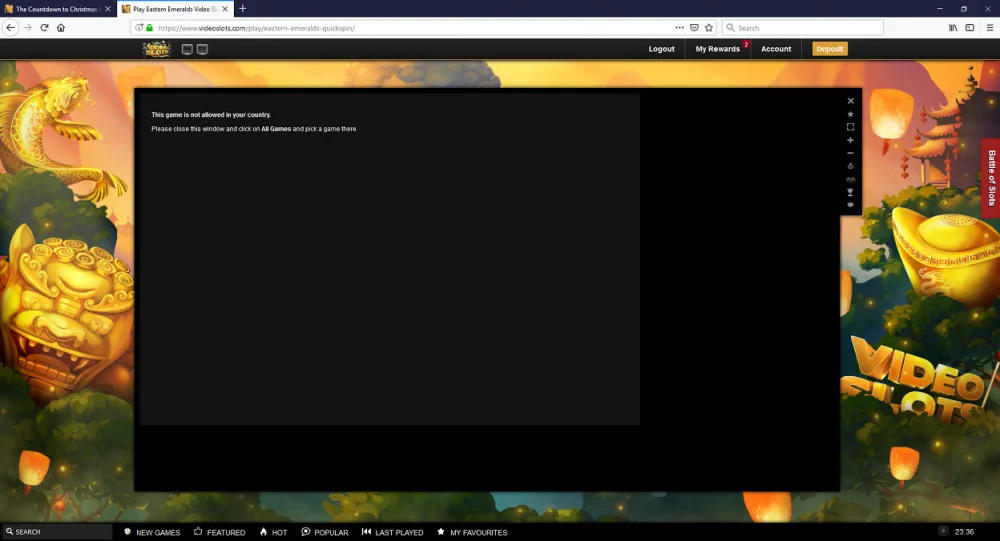Close the Countdown to Christmas tab
This screenshot has height=541, width=1000.
tap(107, 9)
